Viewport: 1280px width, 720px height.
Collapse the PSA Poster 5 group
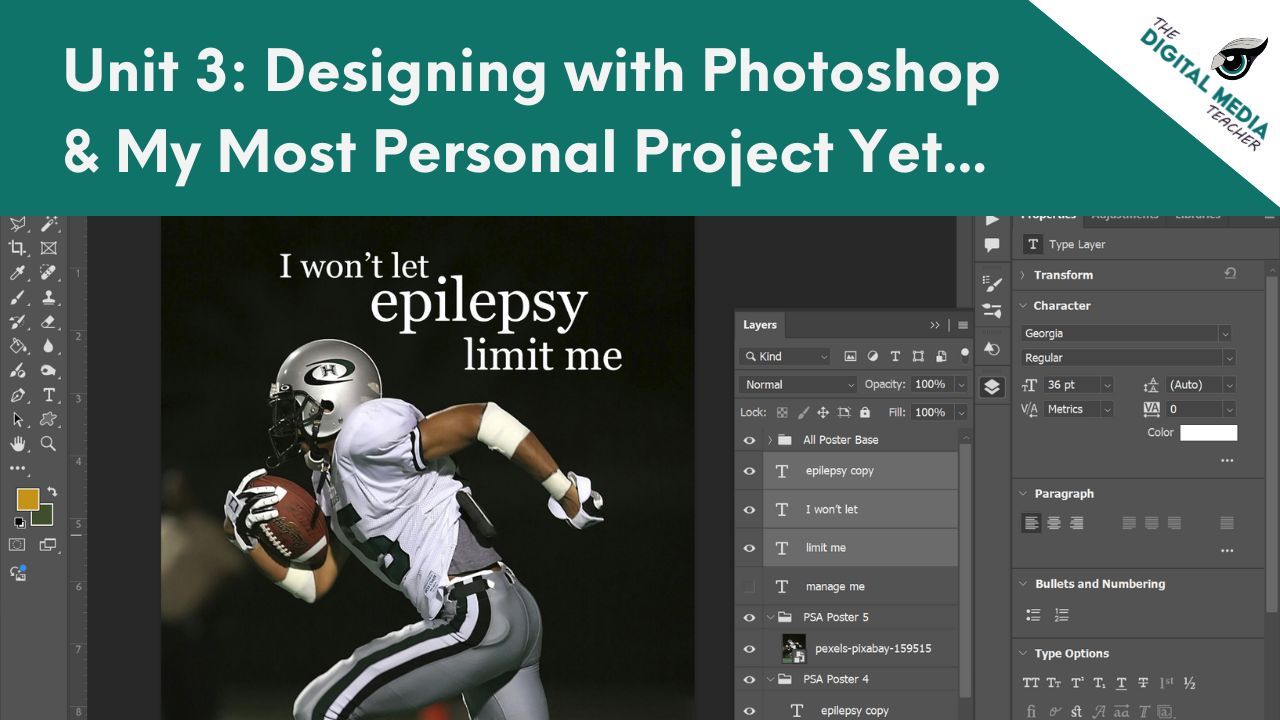tap(771, 618)
